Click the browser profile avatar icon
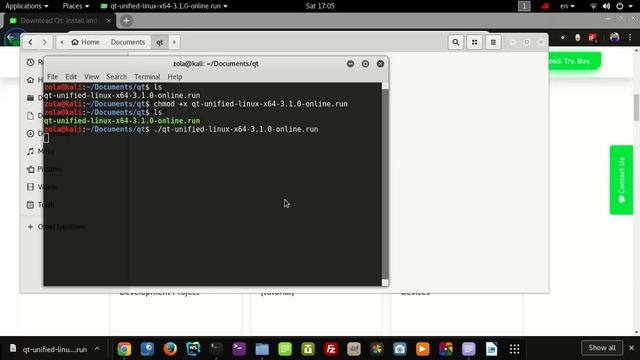 (614, 38)
